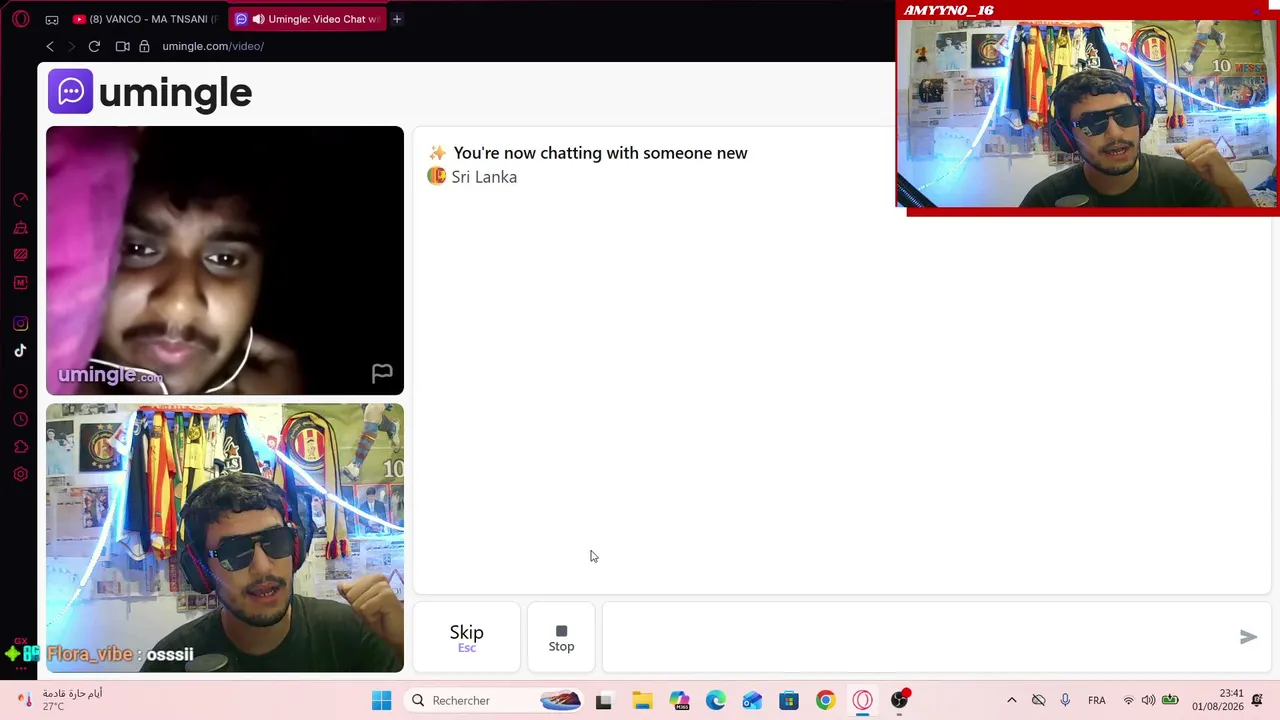This screenshot has height=720, width=1280.
Task: Open Extensions cube icon in Opera sidebar
Action: (x=20, y=446)
